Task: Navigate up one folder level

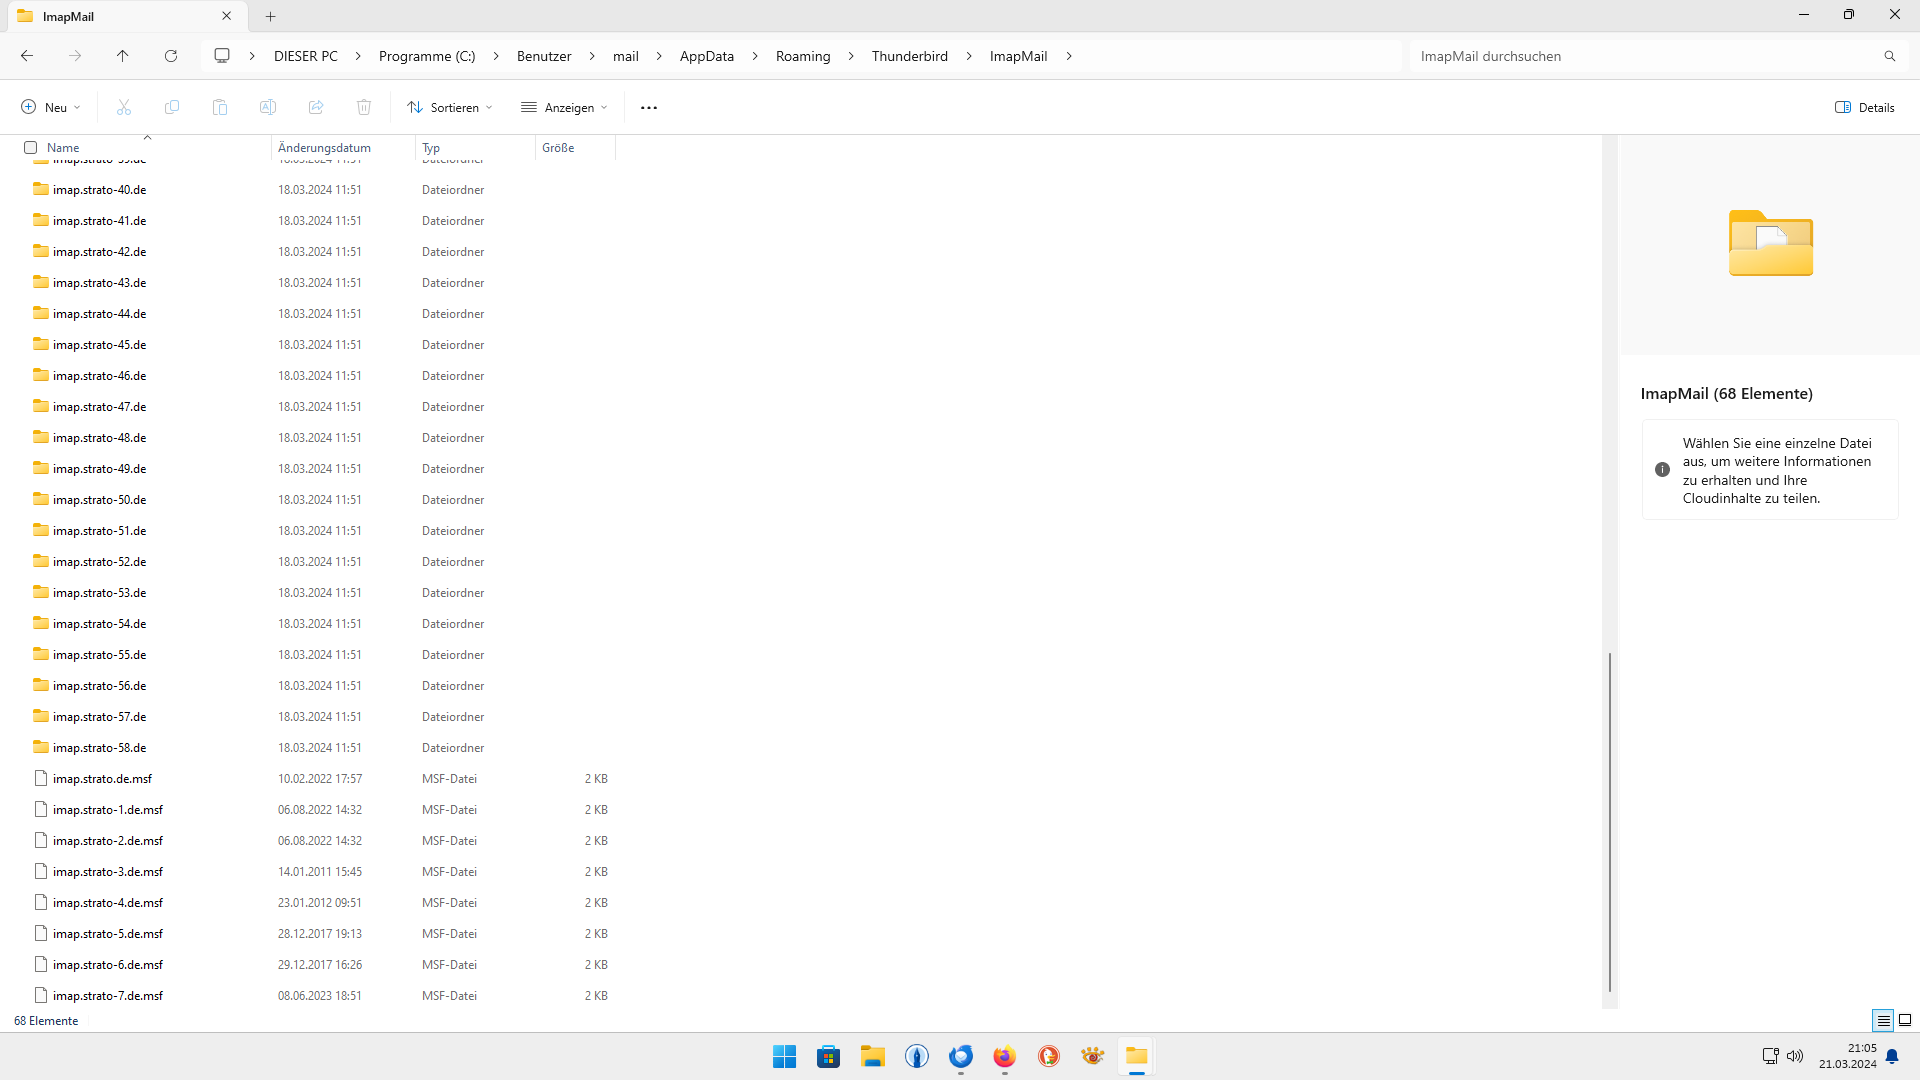Action: coord(123,56)
